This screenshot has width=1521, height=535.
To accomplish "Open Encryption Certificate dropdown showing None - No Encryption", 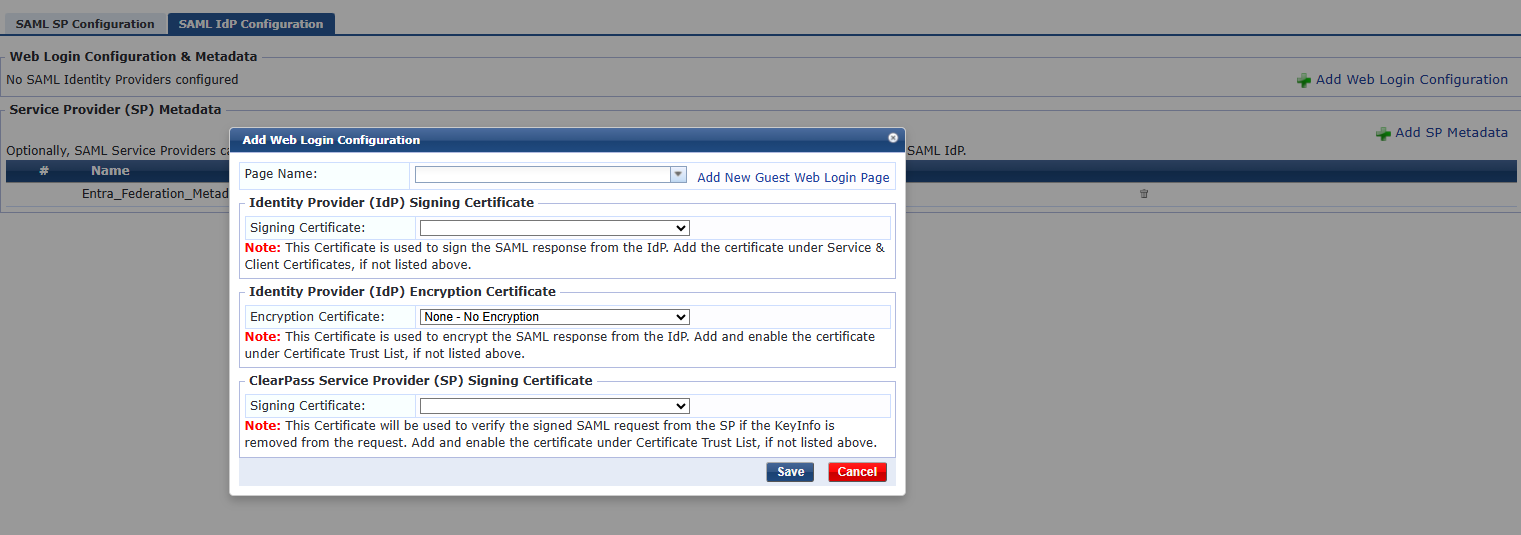I will [x=555, y=317].
